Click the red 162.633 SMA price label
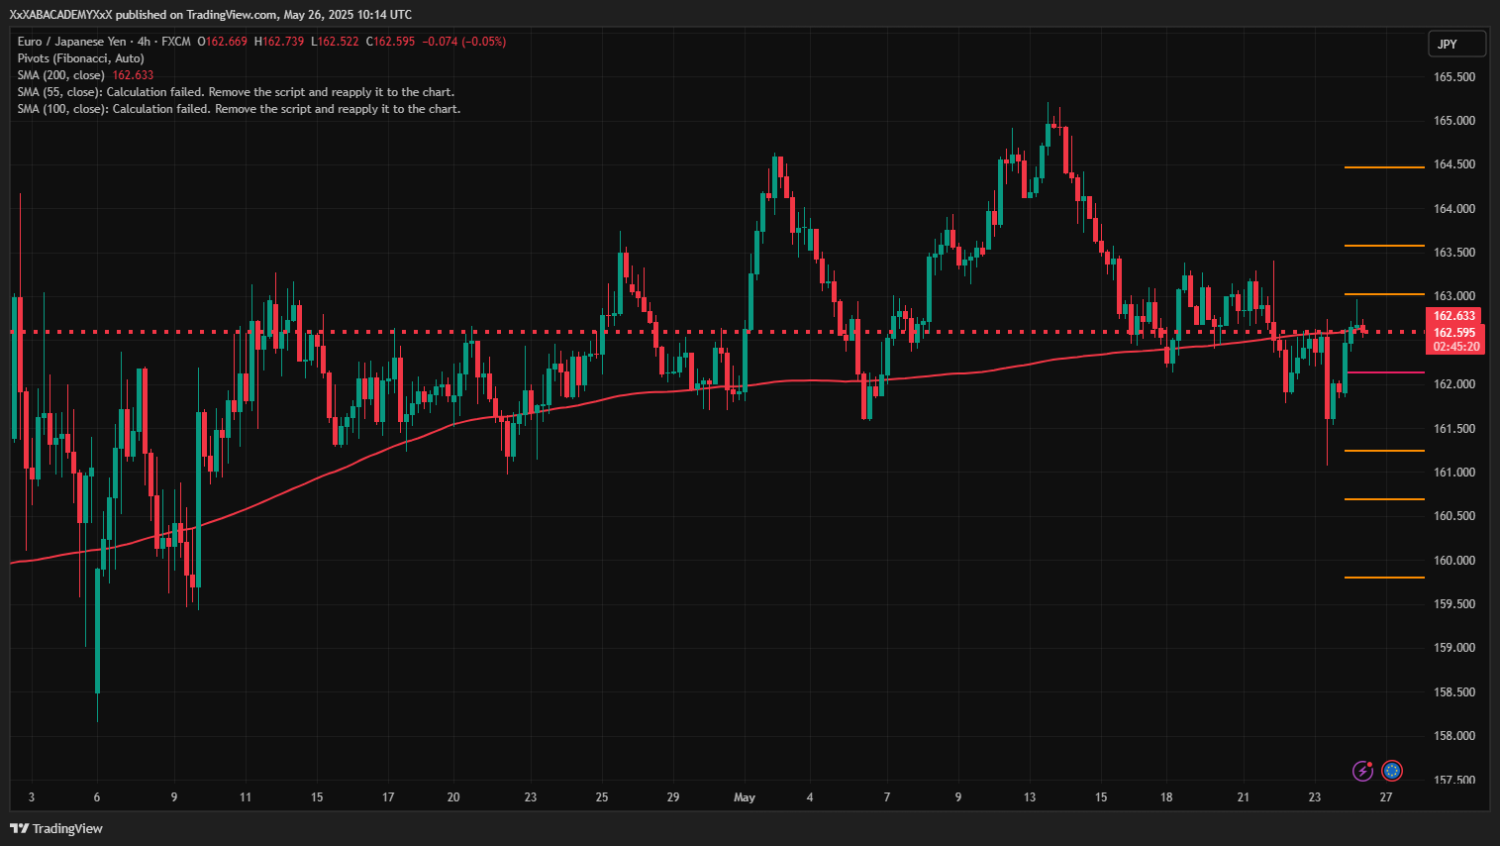 pyautogui.click(x=1454, y=316)
